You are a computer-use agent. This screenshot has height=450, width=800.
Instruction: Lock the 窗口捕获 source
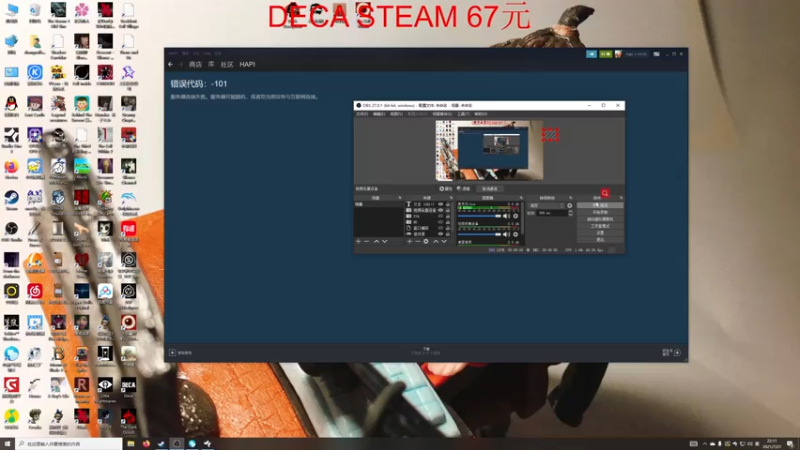click(x=448, y=228)
